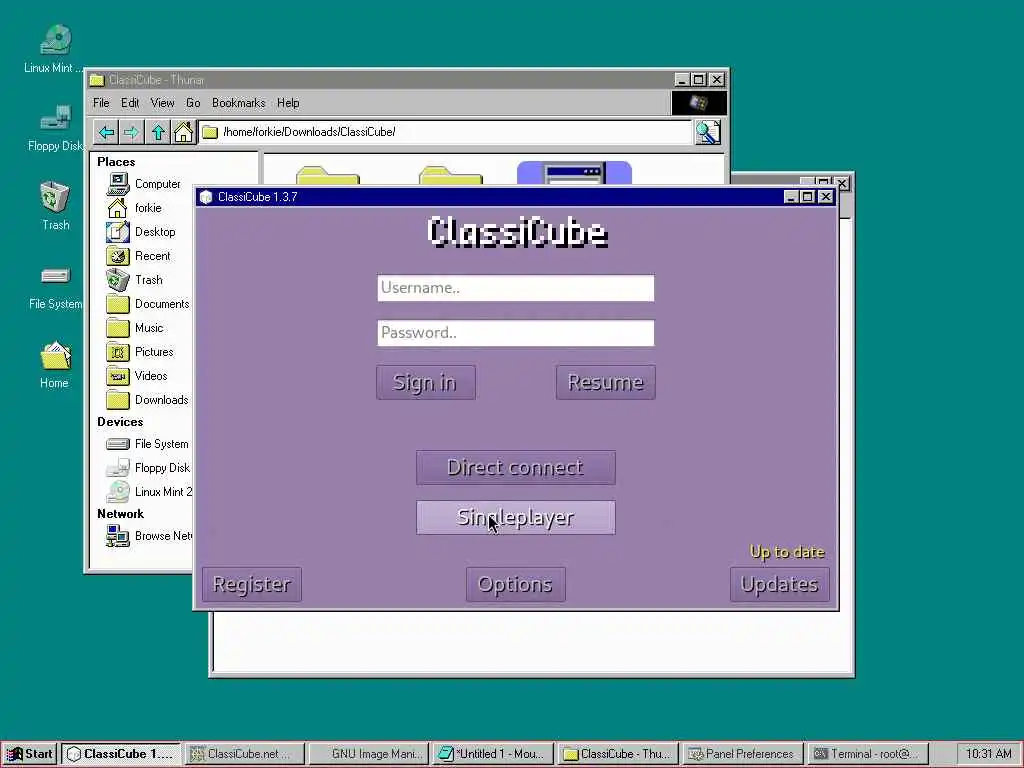Select Trash in the Places sidebar
1024x768 pixels.
(135, 280)
